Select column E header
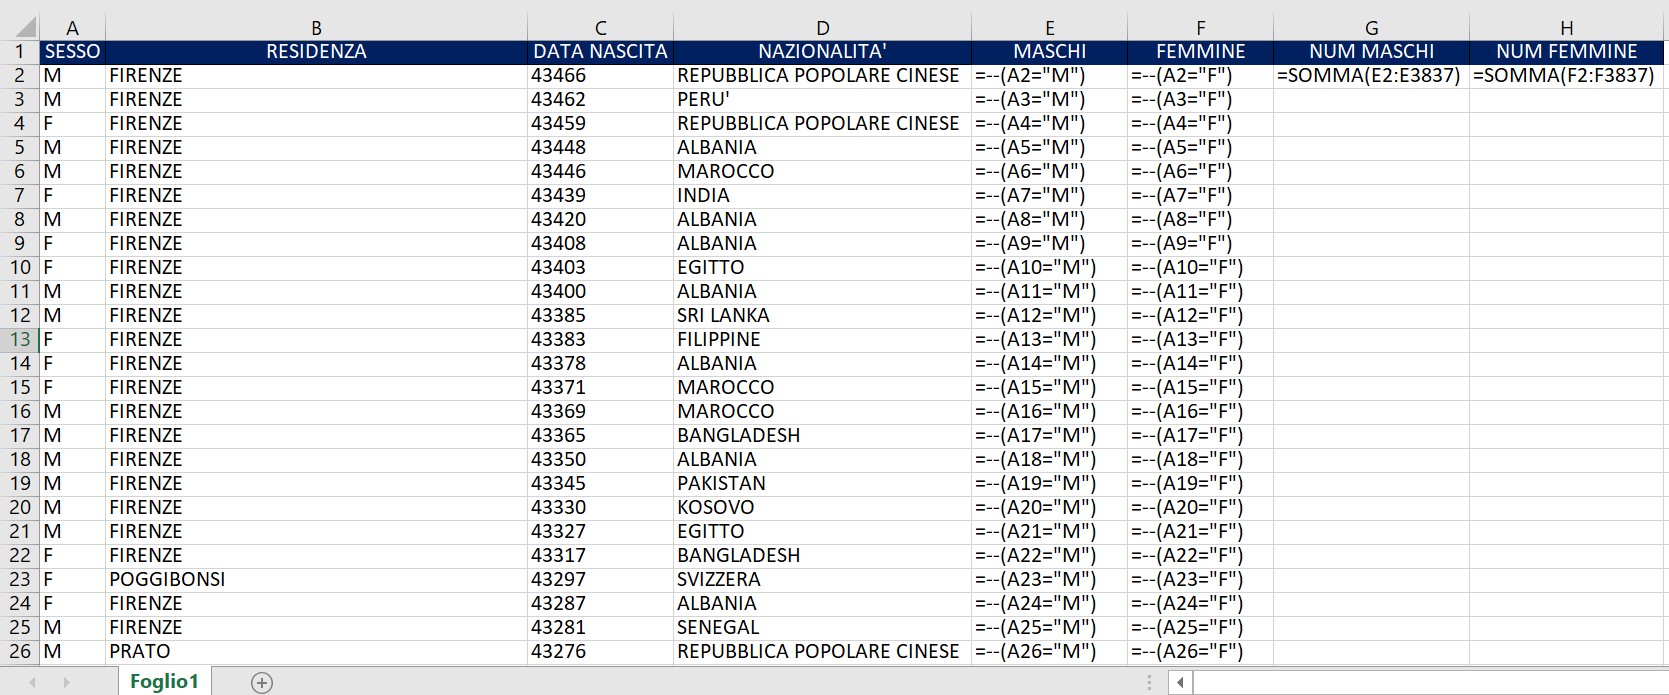This screenshot has width=1669, height=695. point(1049,28)
